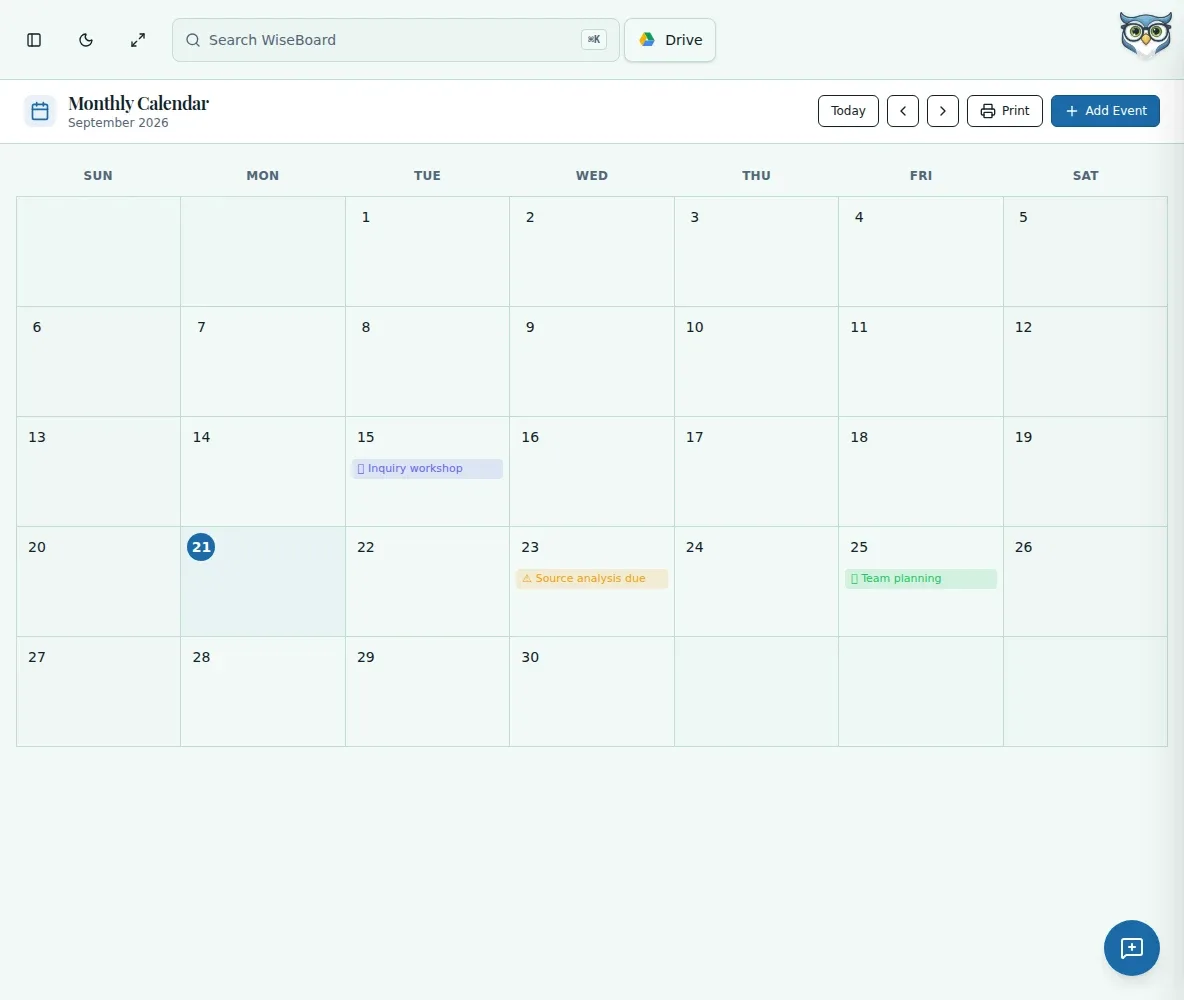Viewport: 1184px width, 1000px height.
Task: Select September 1 cell
Action: click(427, 252)
